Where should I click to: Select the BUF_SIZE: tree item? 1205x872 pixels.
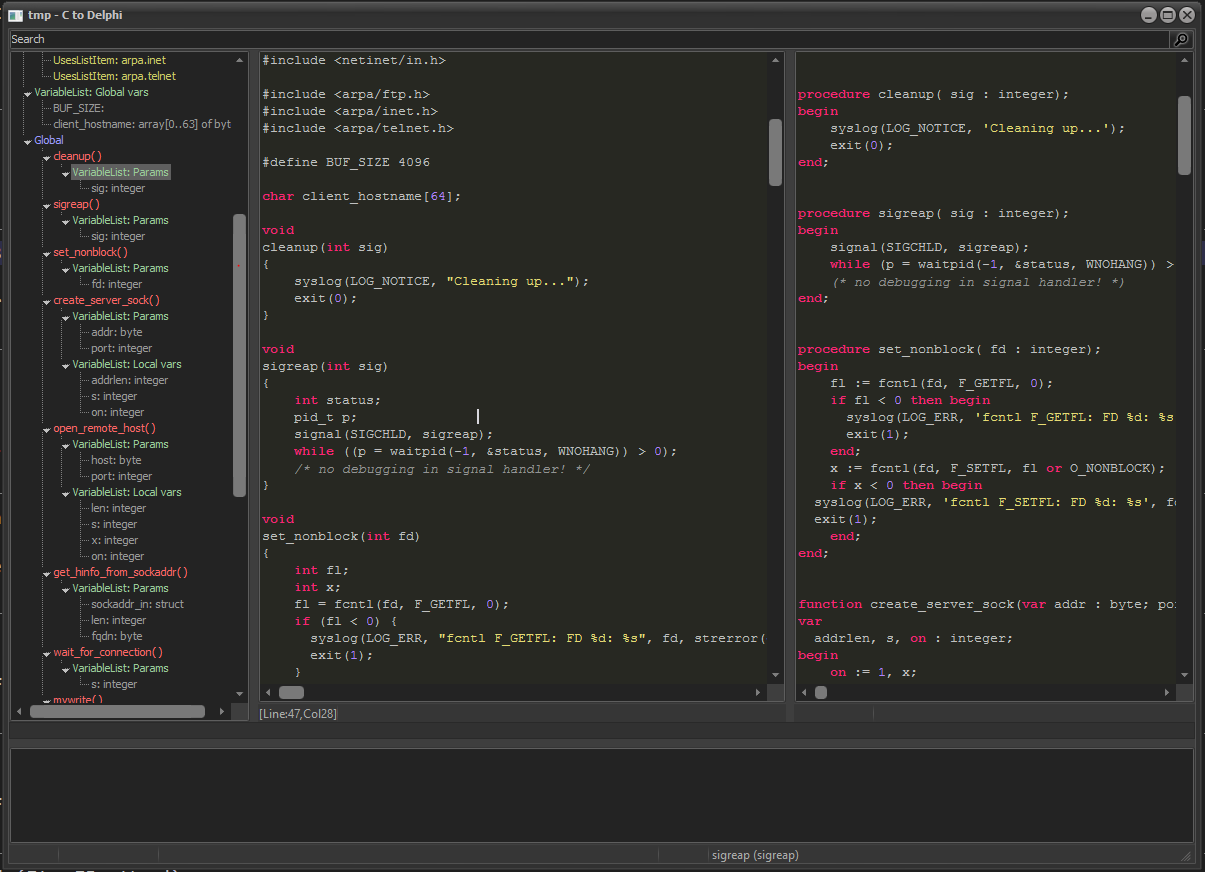click(x=78, y=108)
